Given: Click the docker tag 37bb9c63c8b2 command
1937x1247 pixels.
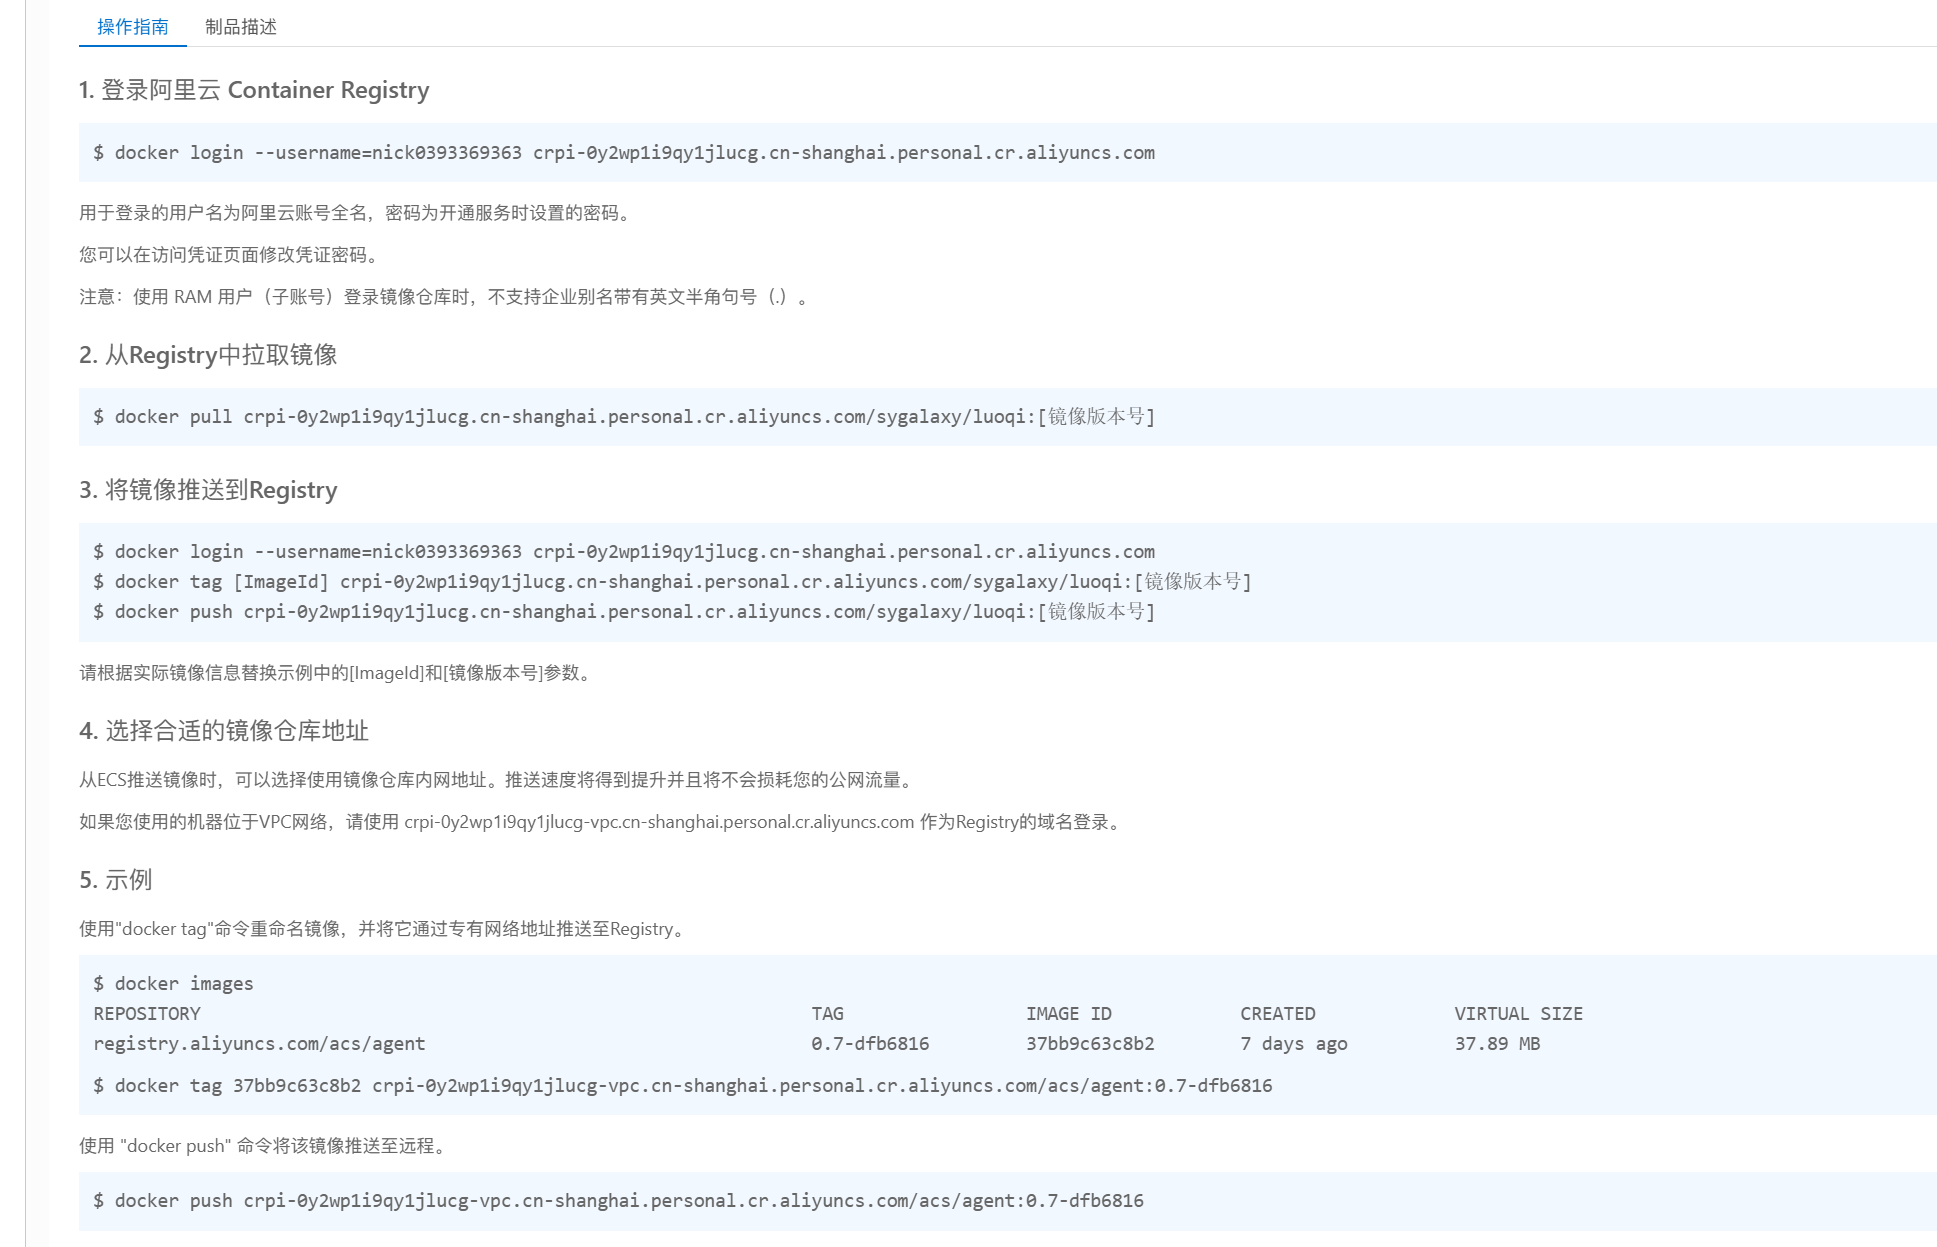Looking at the screenshot, I should [682, 1086].
